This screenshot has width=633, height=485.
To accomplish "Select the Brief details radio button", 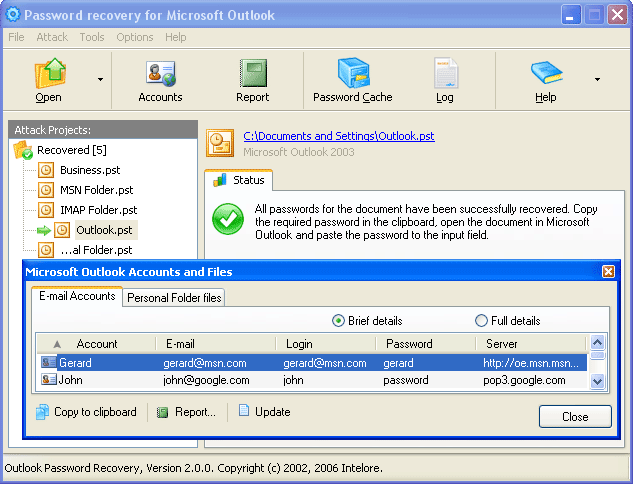I will tap(338, 321).
